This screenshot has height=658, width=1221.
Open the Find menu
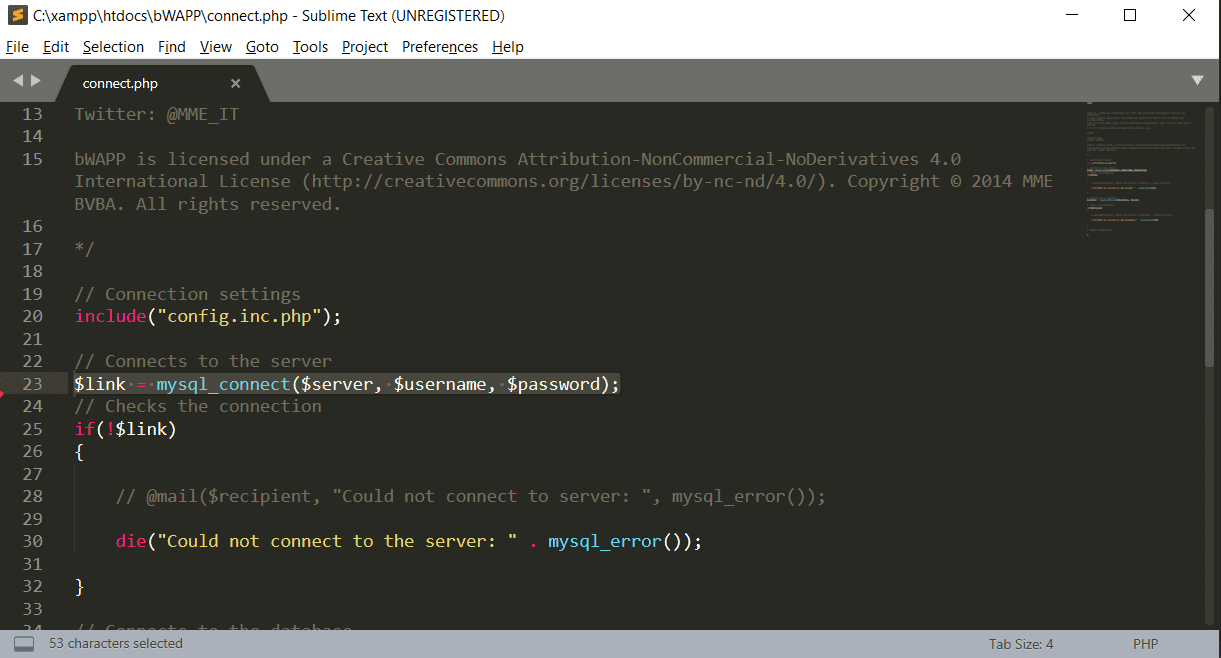(x=172, y=47)
